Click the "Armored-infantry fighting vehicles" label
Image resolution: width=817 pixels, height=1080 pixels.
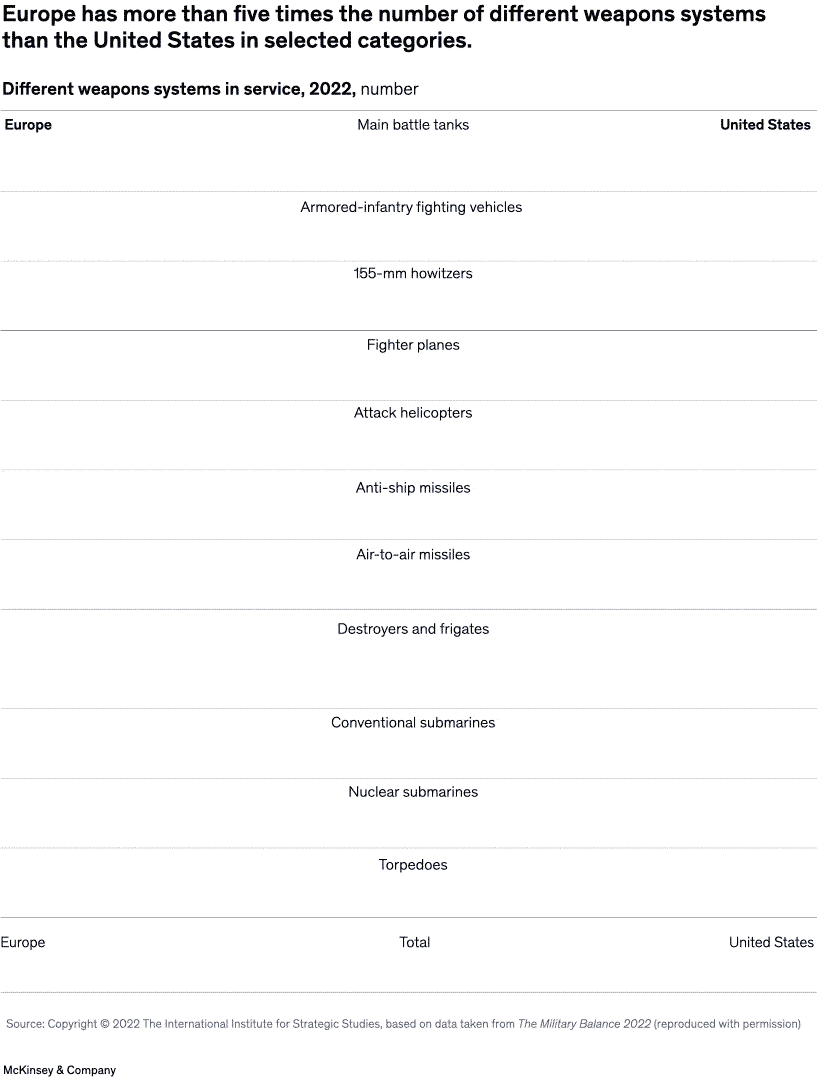(x=411, y=207)
